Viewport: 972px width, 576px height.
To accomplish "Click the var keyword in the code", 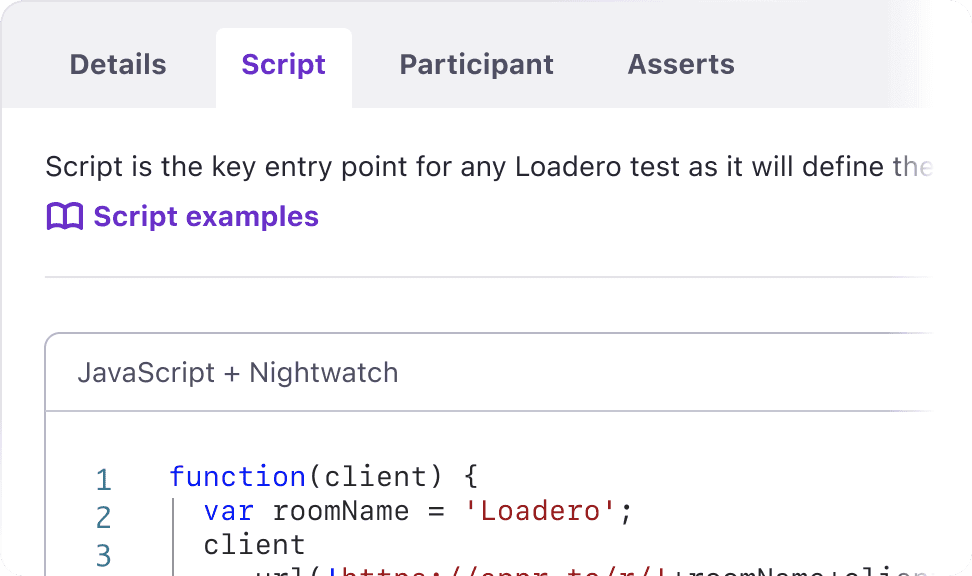I will click(x=229, y=512).
